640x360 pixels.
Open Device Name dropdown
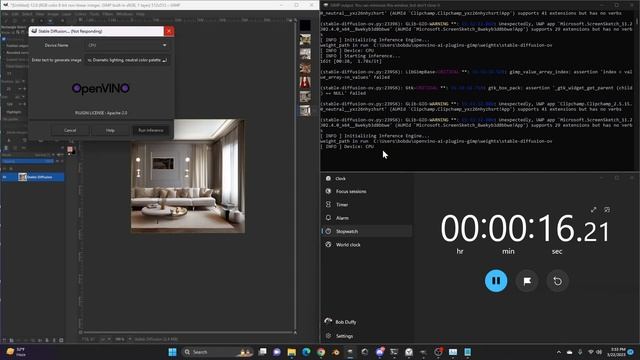click(127, 45)
